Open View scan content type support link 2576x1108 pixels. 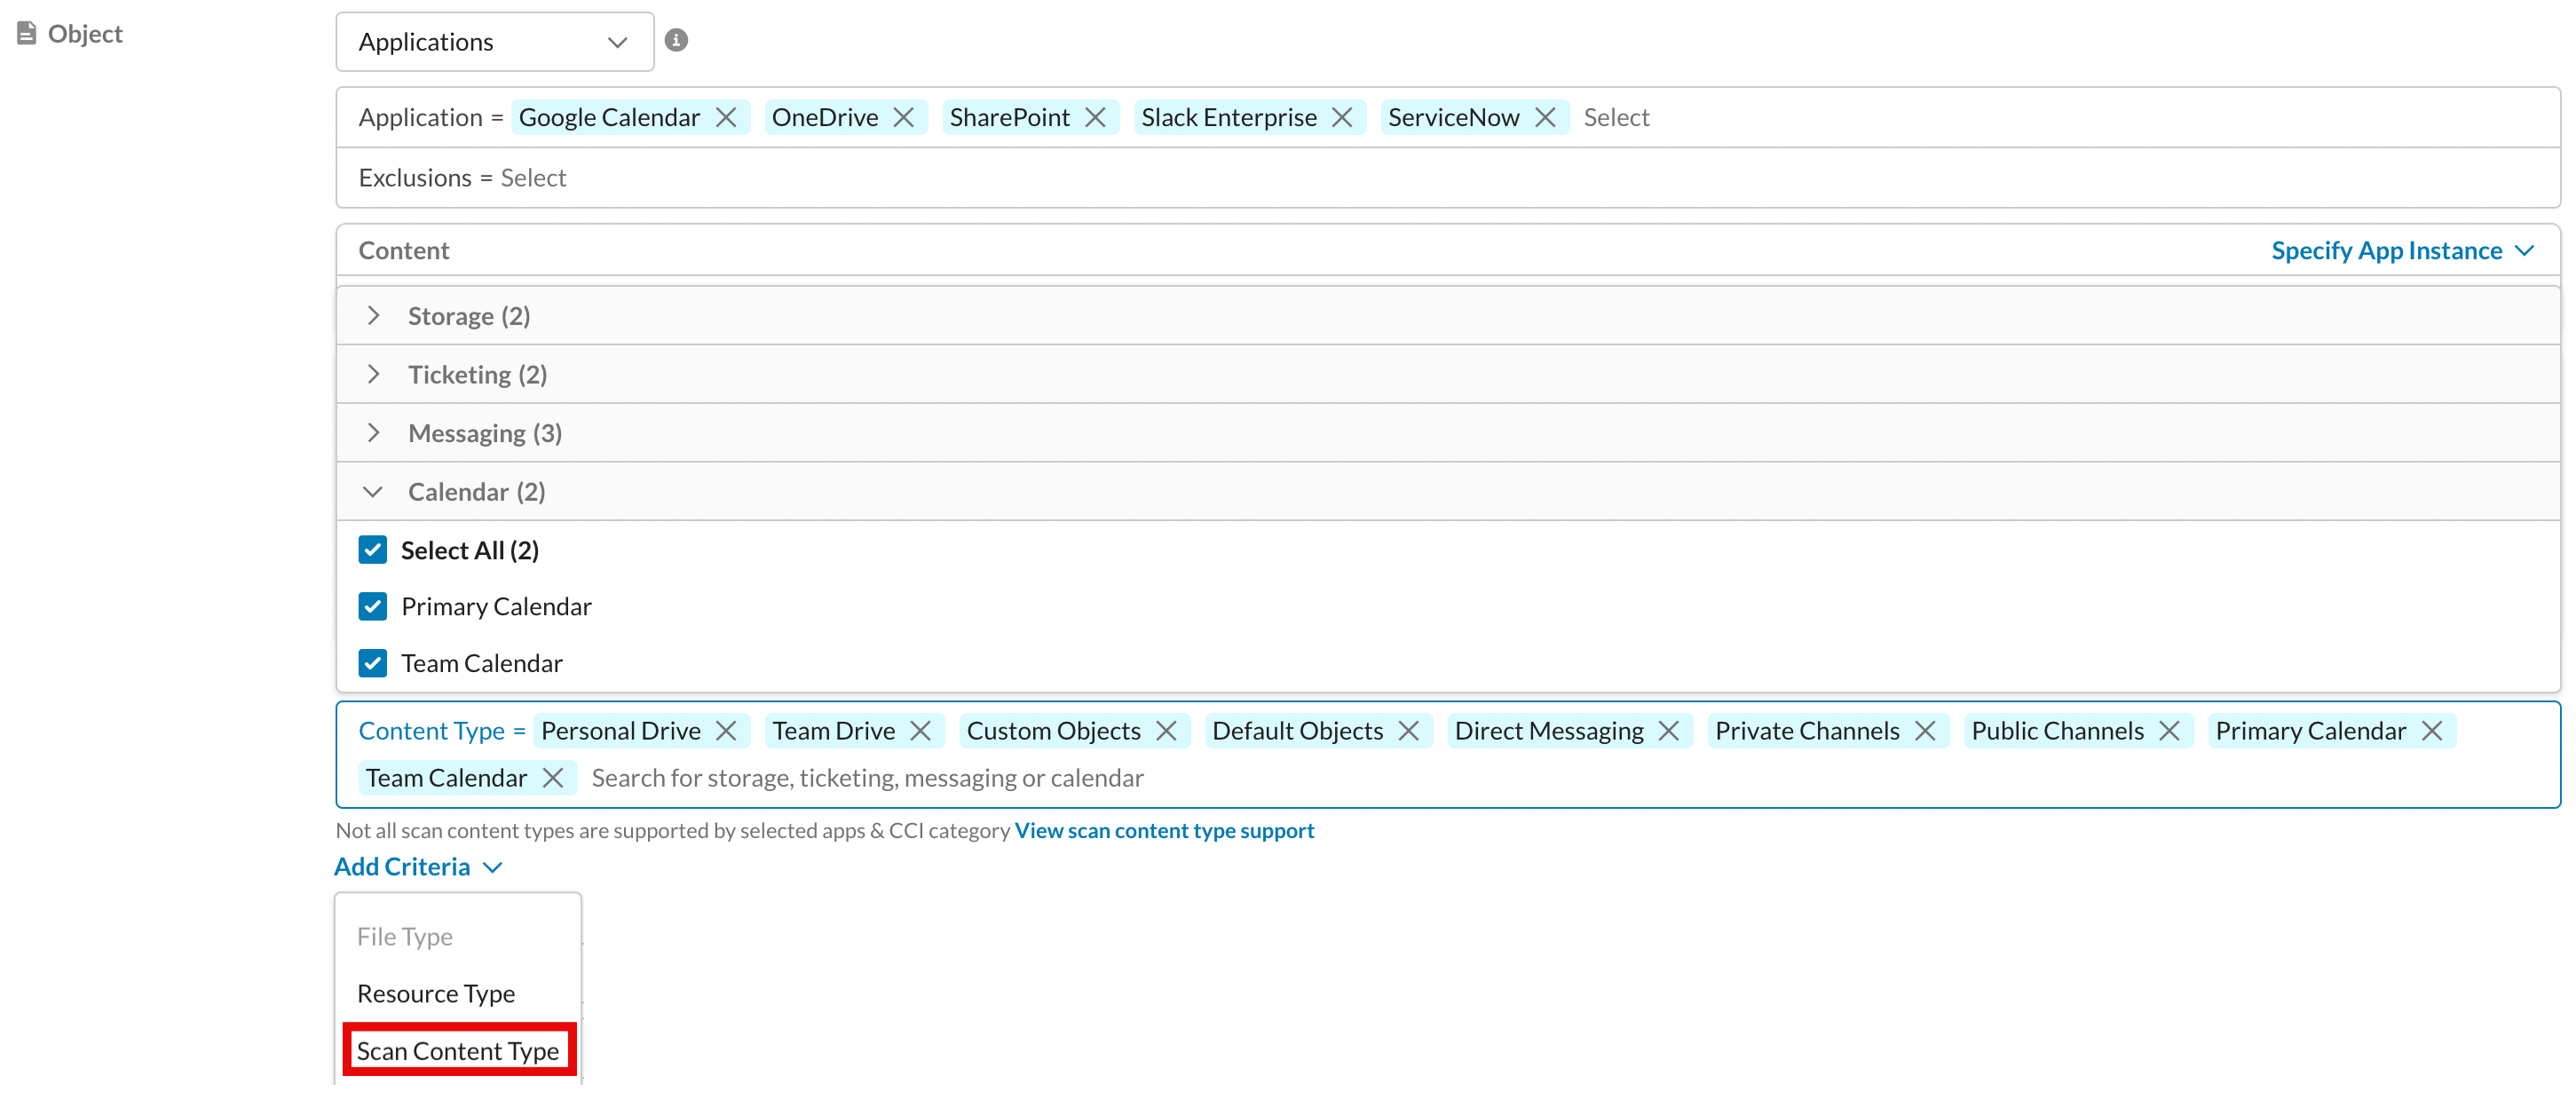[1164, 830]
